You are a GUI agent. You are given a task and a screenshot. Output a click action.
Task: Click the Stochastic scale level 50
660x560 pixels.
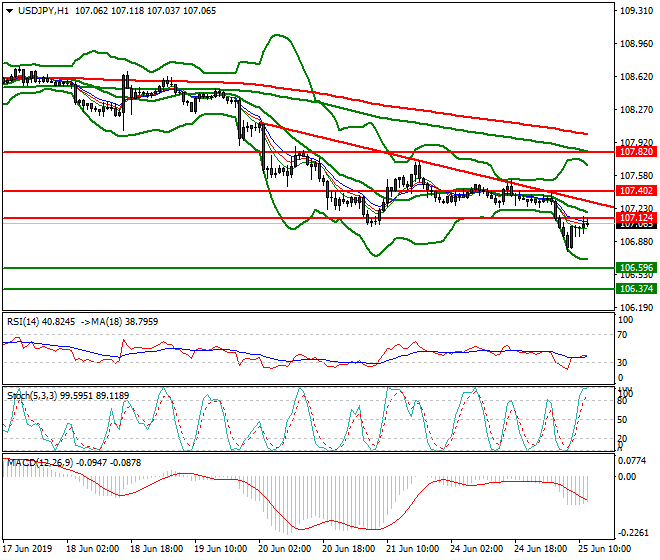click(x=623, y=420)
